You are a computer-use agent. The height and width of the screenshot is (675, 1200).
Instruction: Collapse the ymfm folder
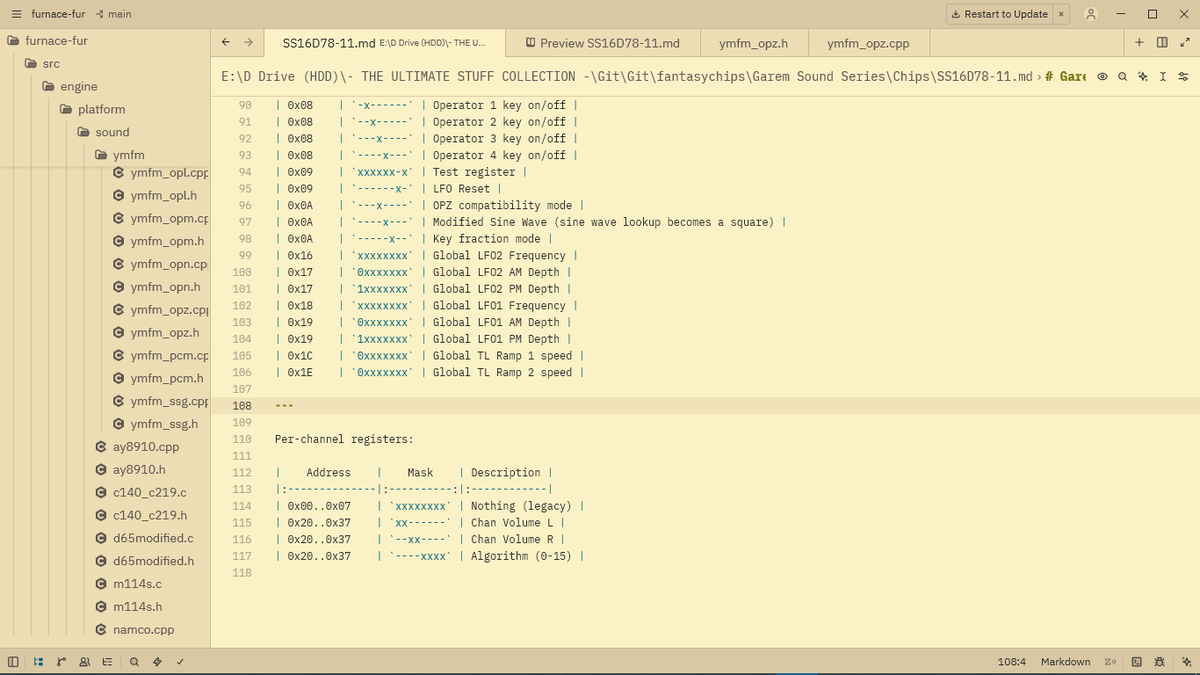click(129, 155)
